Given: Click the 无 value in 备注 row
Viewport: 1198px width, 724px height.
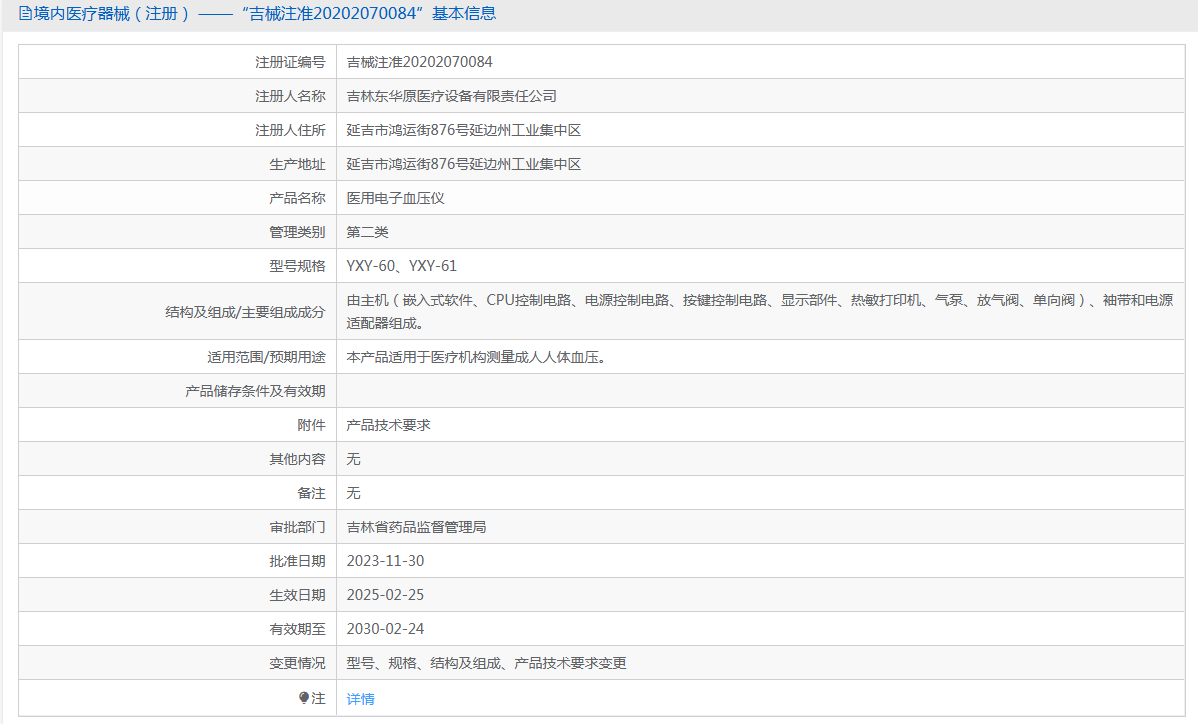Looking at the screenshot, I should point(354,493).
